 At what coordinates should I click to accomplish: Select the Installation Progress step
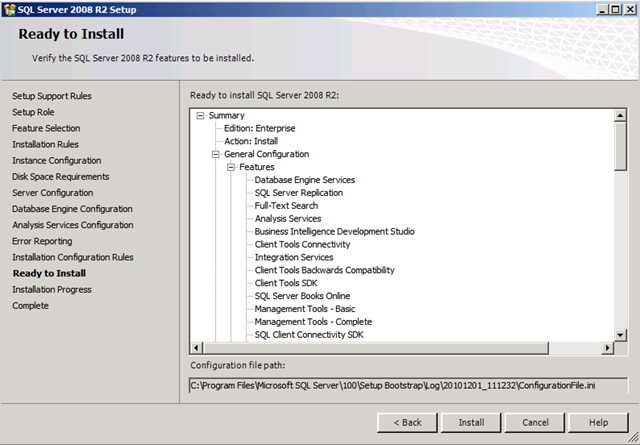tap(52, 289)
